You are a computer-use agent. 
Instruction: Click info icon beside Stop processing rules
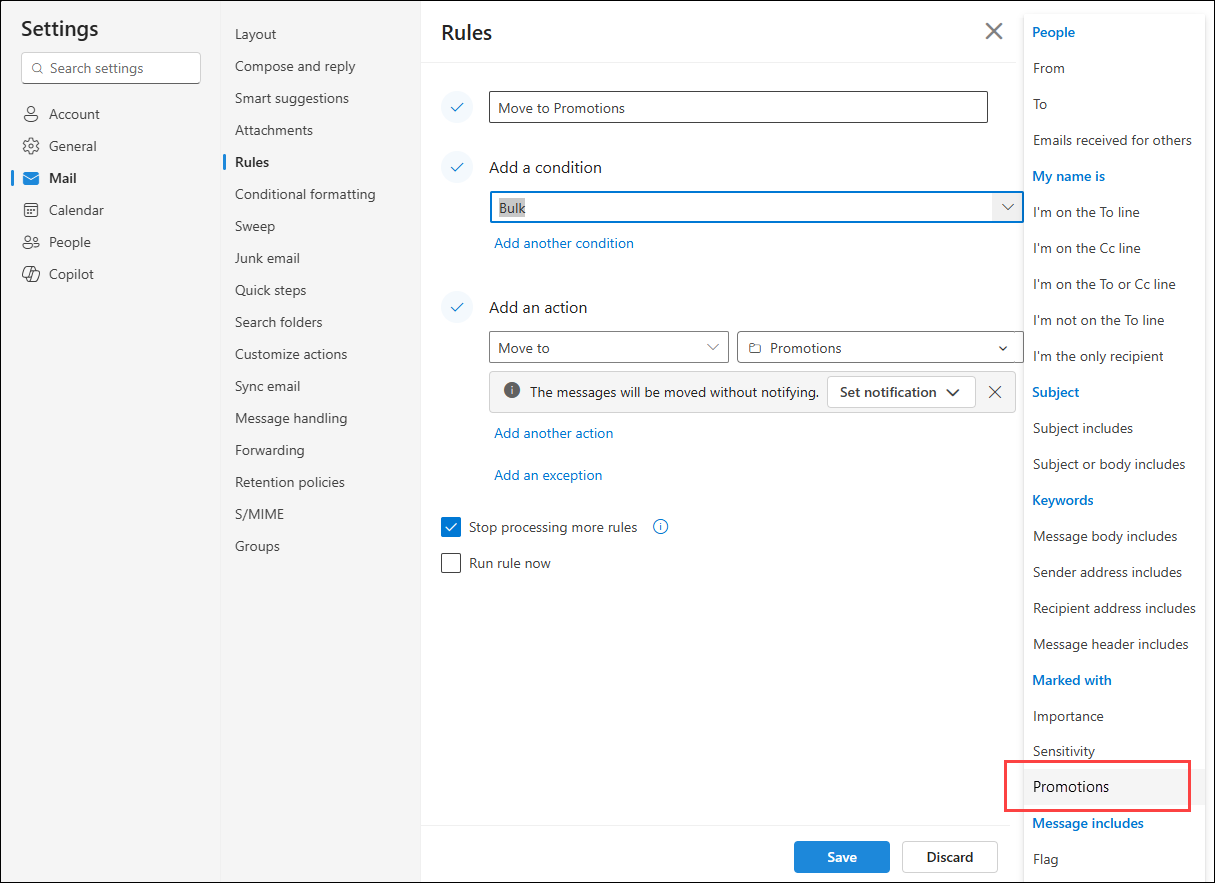click(660, 527)
